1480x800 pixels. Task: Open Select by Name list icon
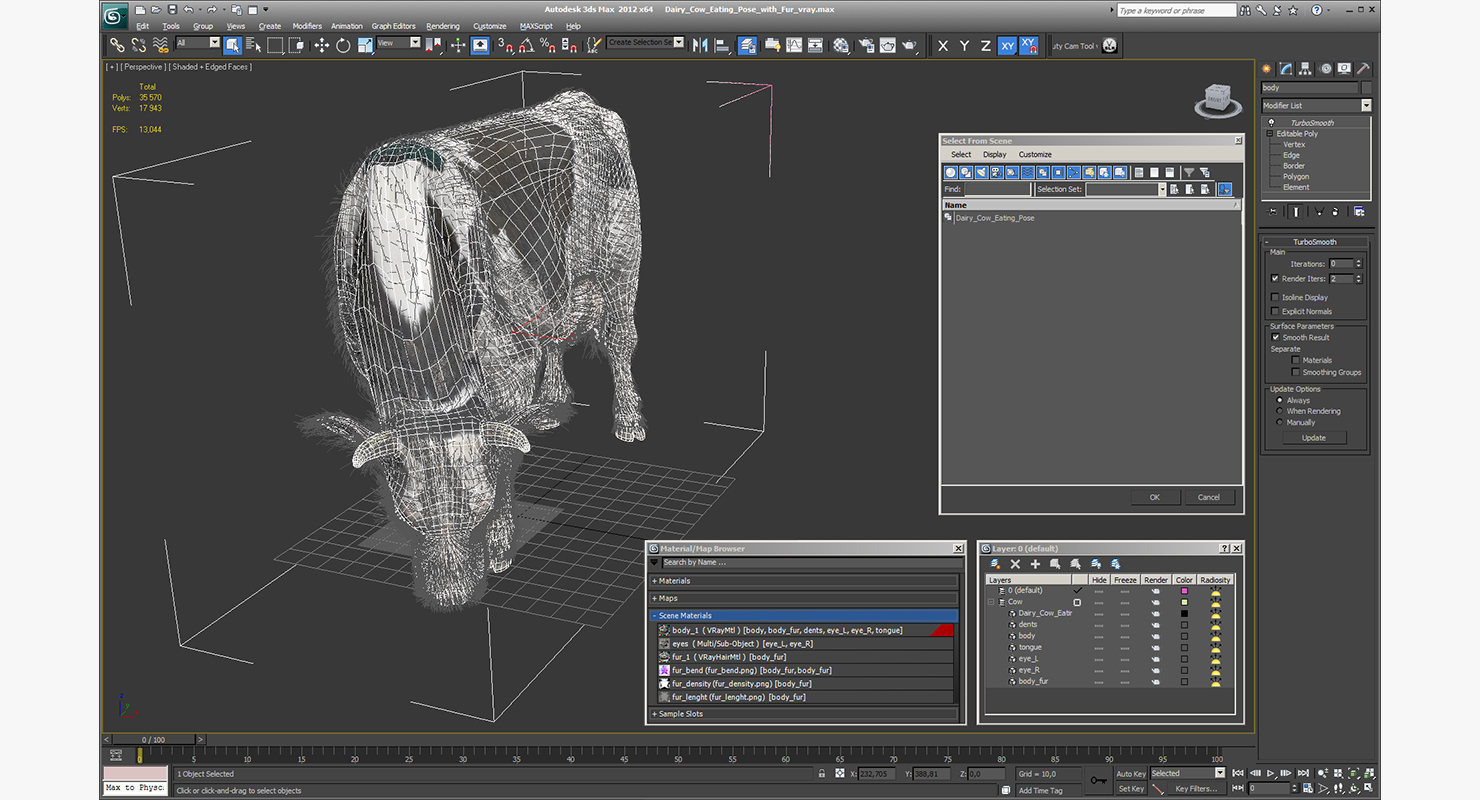pos(253,45)
